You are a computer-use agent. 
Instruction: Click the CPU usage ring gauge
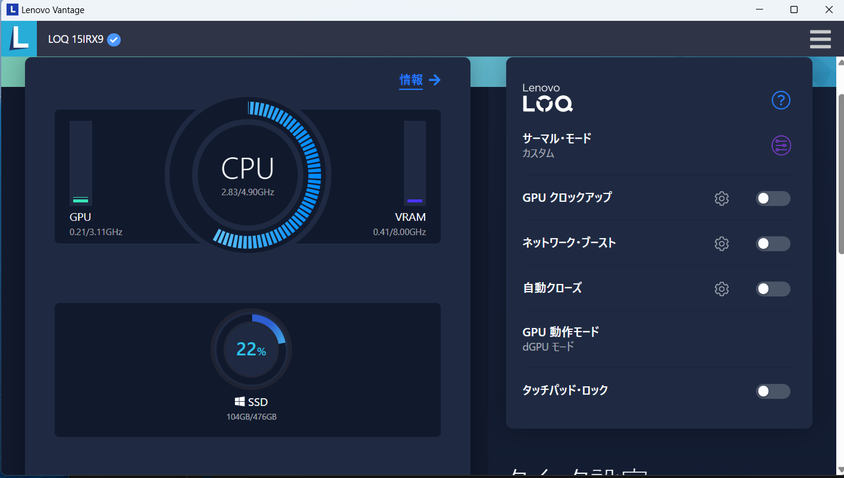248,175
